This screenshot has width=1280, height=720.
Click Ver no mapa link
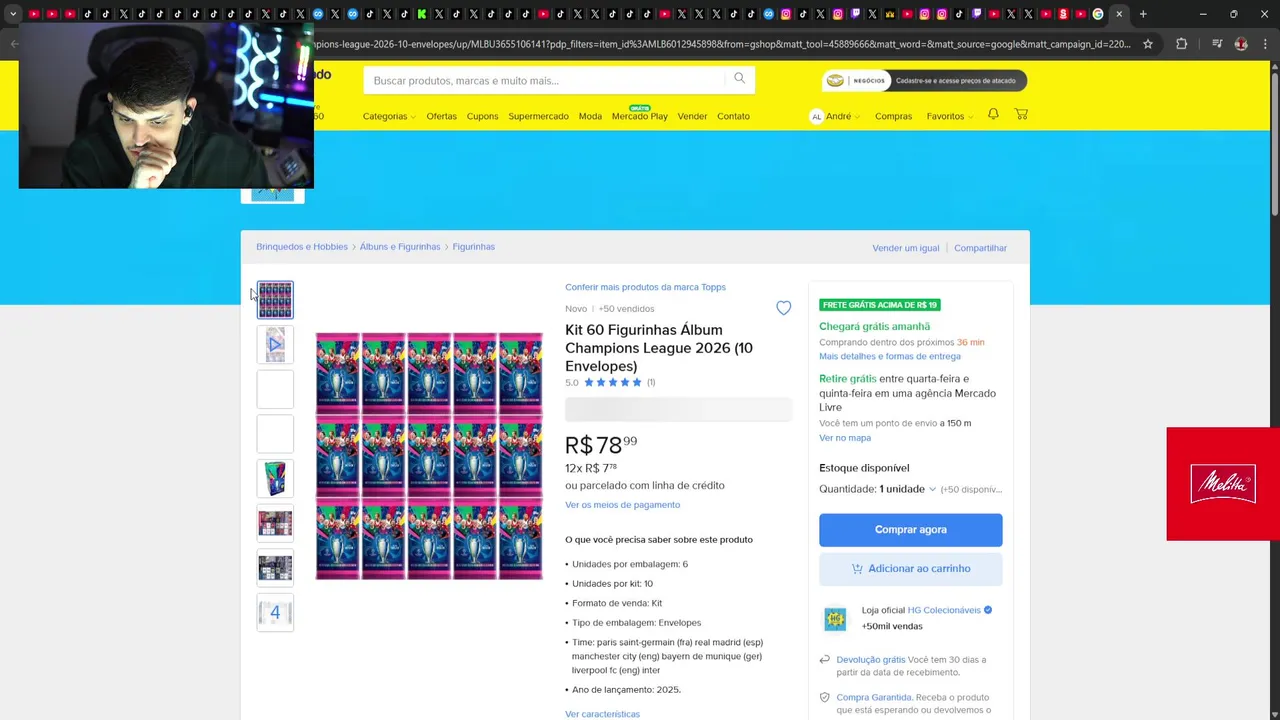coord(845,438)
